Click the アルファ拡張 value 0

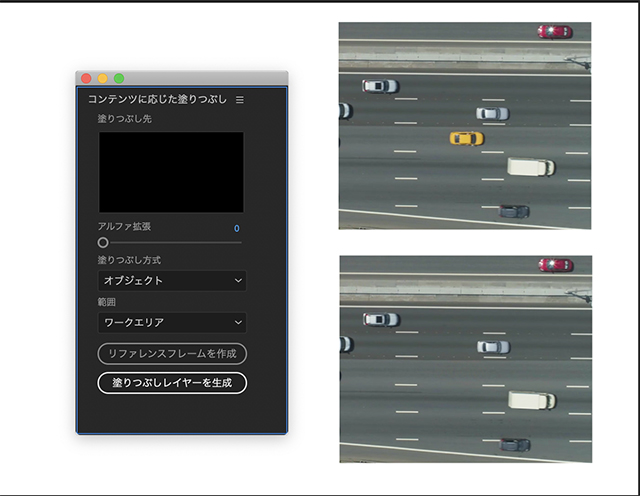(237, 228)
